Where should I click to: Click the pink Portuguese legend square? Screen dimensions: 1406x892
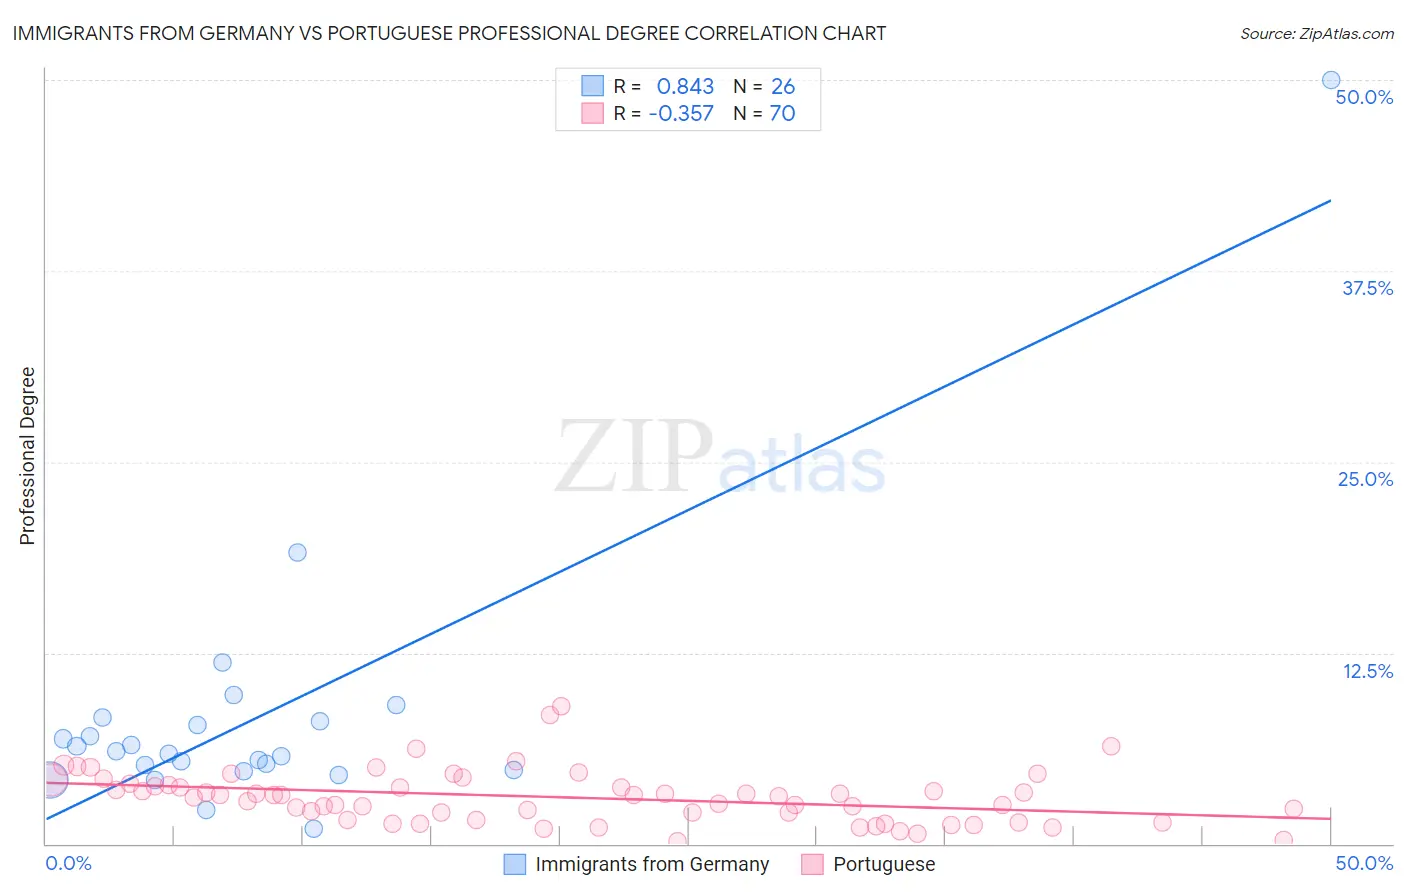point(812,864)
